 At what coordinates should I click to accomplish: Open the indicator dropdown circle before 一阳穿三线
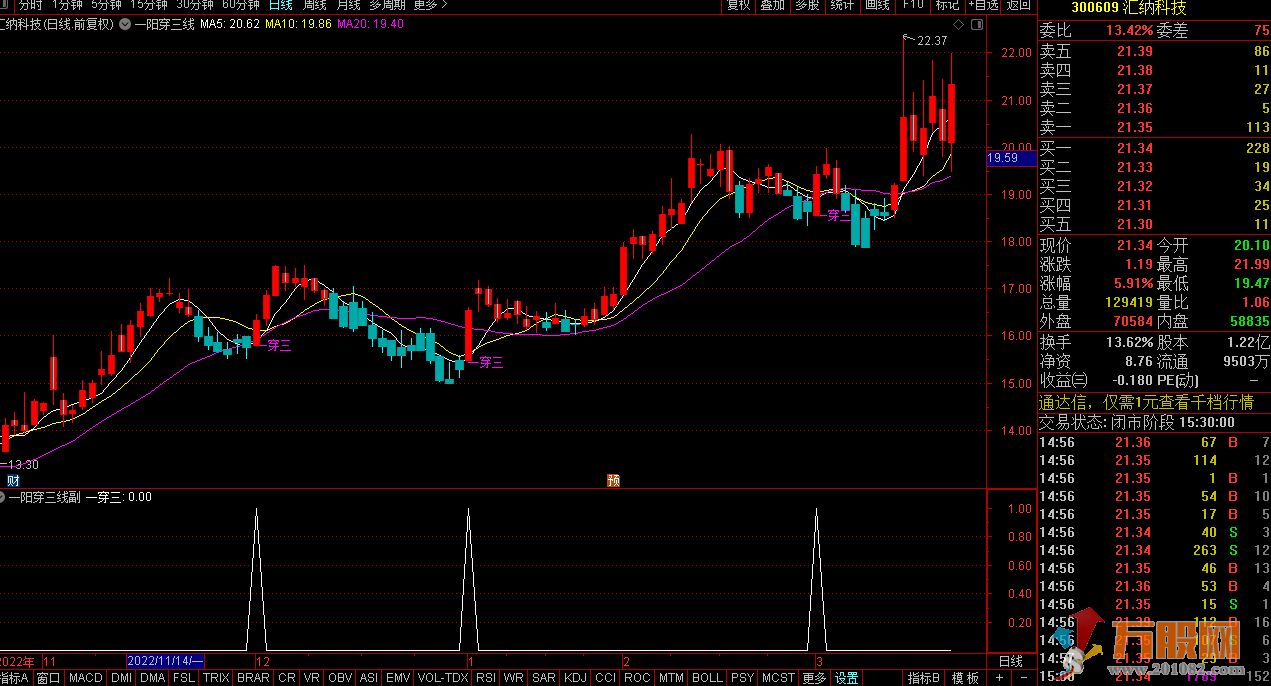point(125,24)
